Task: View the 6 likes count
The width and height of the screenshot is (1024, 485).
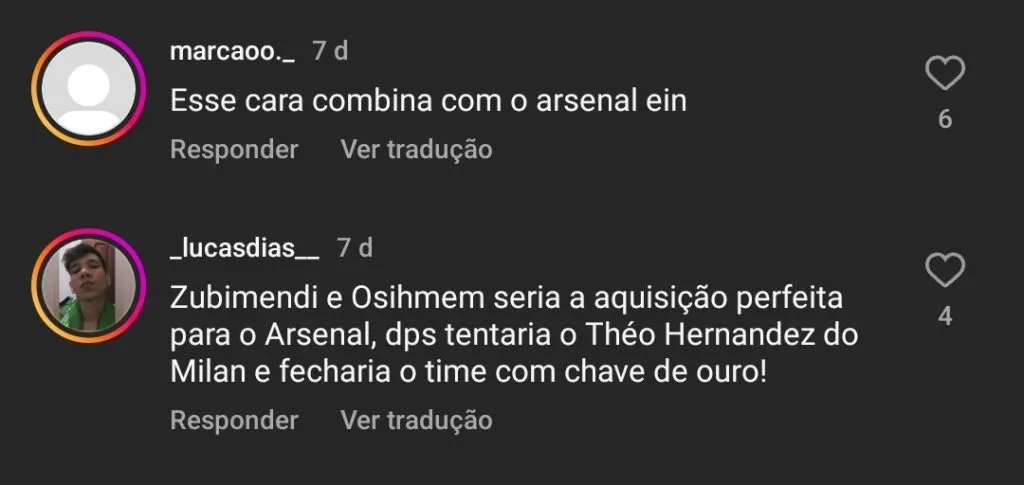Action: point(944,120)
